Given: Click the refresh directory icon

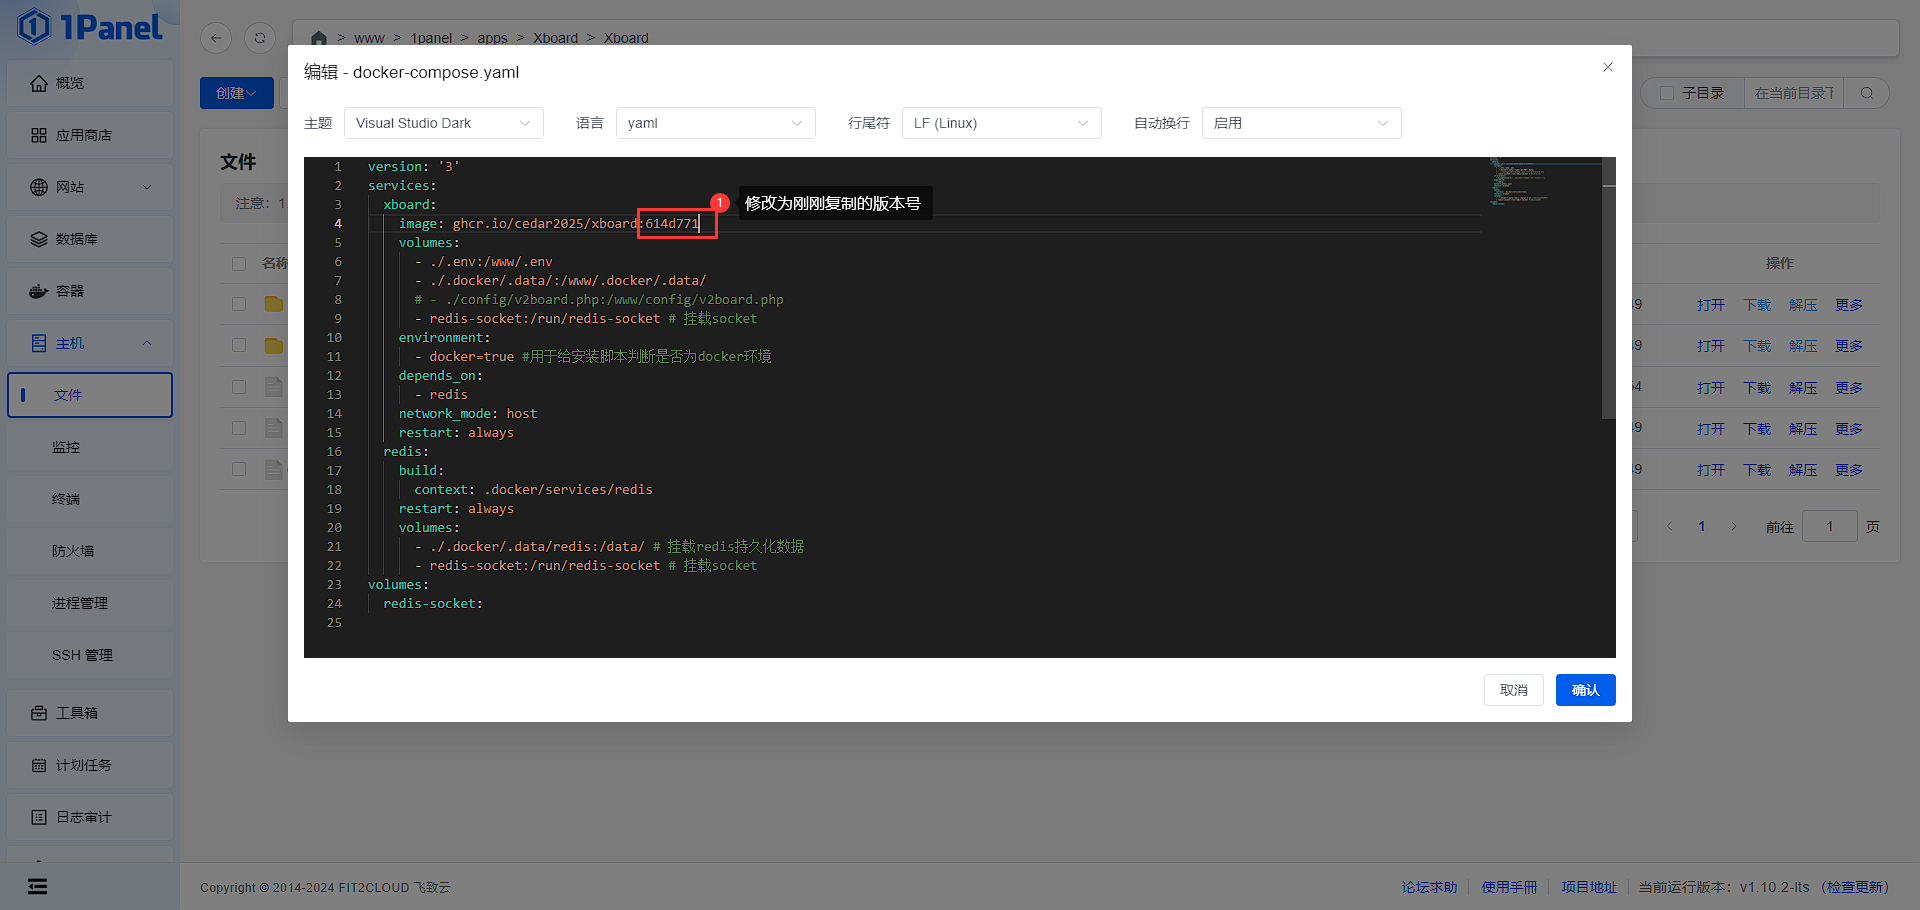Looking at the screenshot, I should click(x=260, y=38).
